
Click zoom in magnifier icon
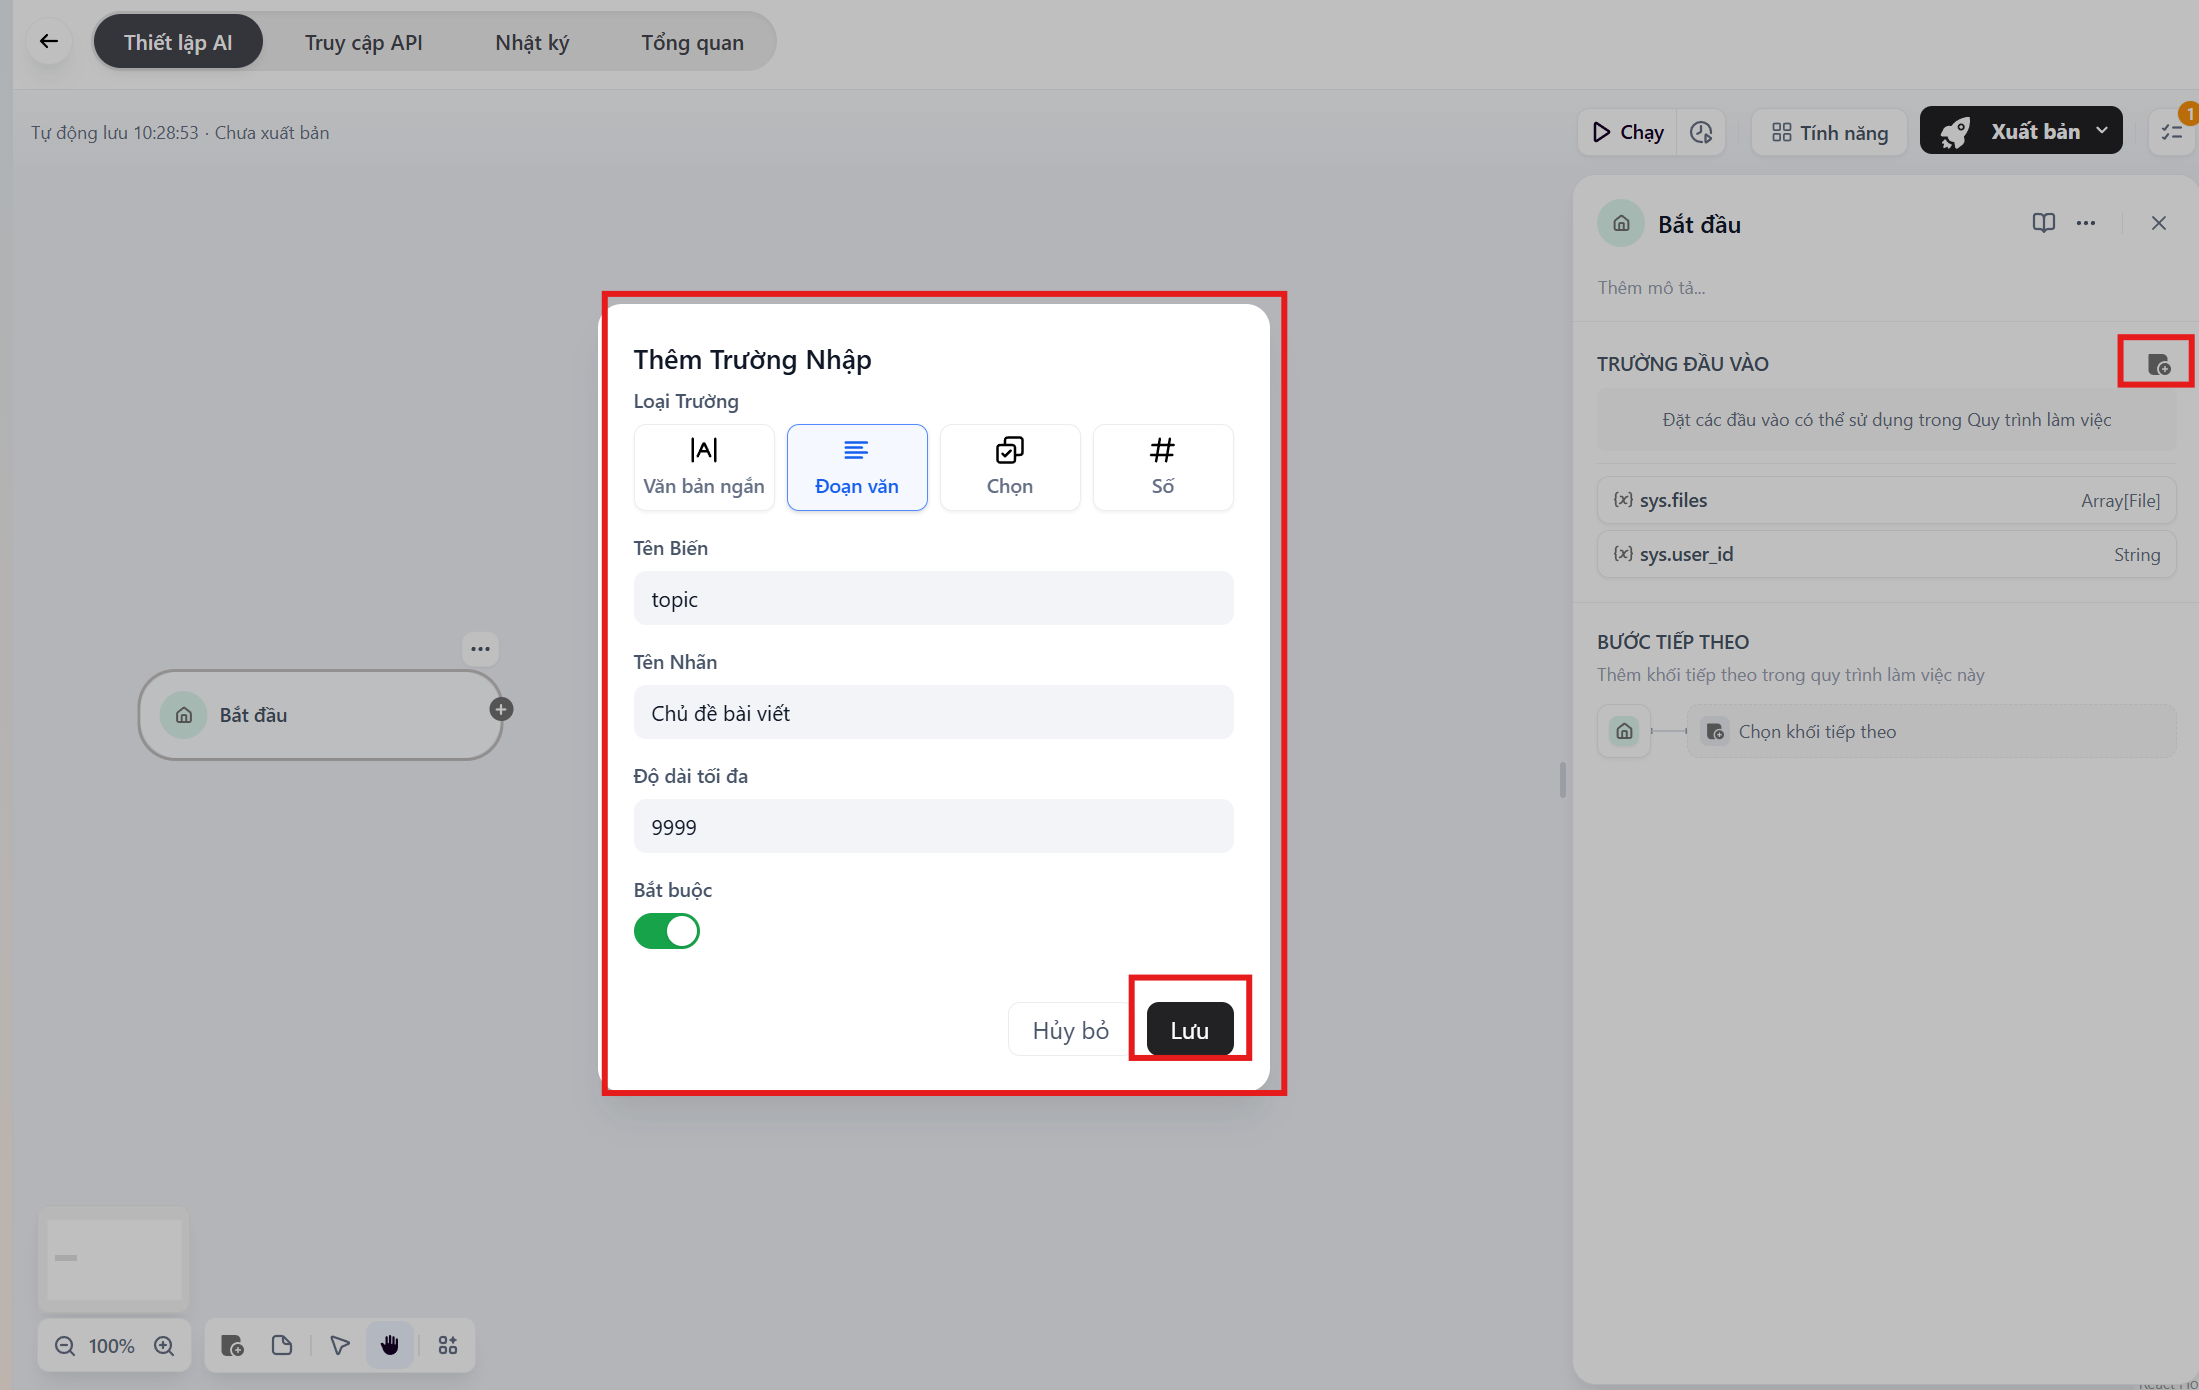164,1345
